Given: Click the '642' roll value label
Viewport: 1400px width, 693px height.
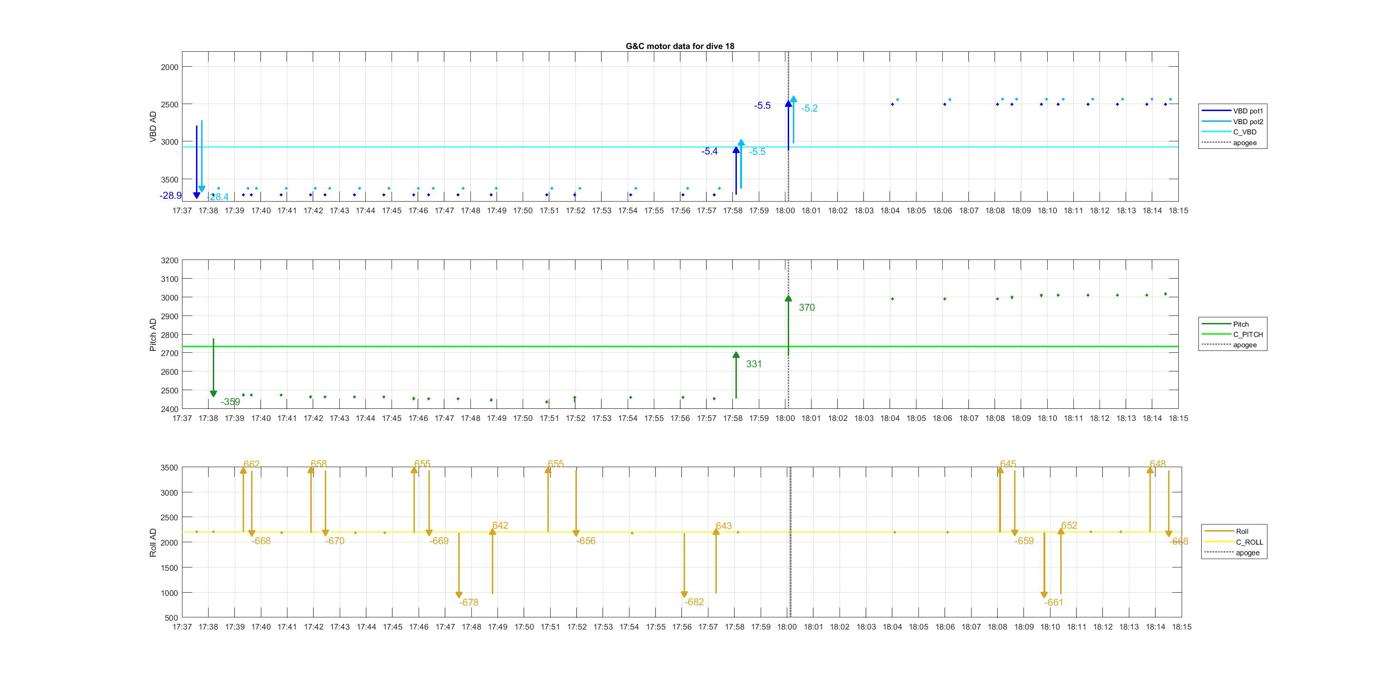Looking at the screenshot, I should click(x=500, y=525).
